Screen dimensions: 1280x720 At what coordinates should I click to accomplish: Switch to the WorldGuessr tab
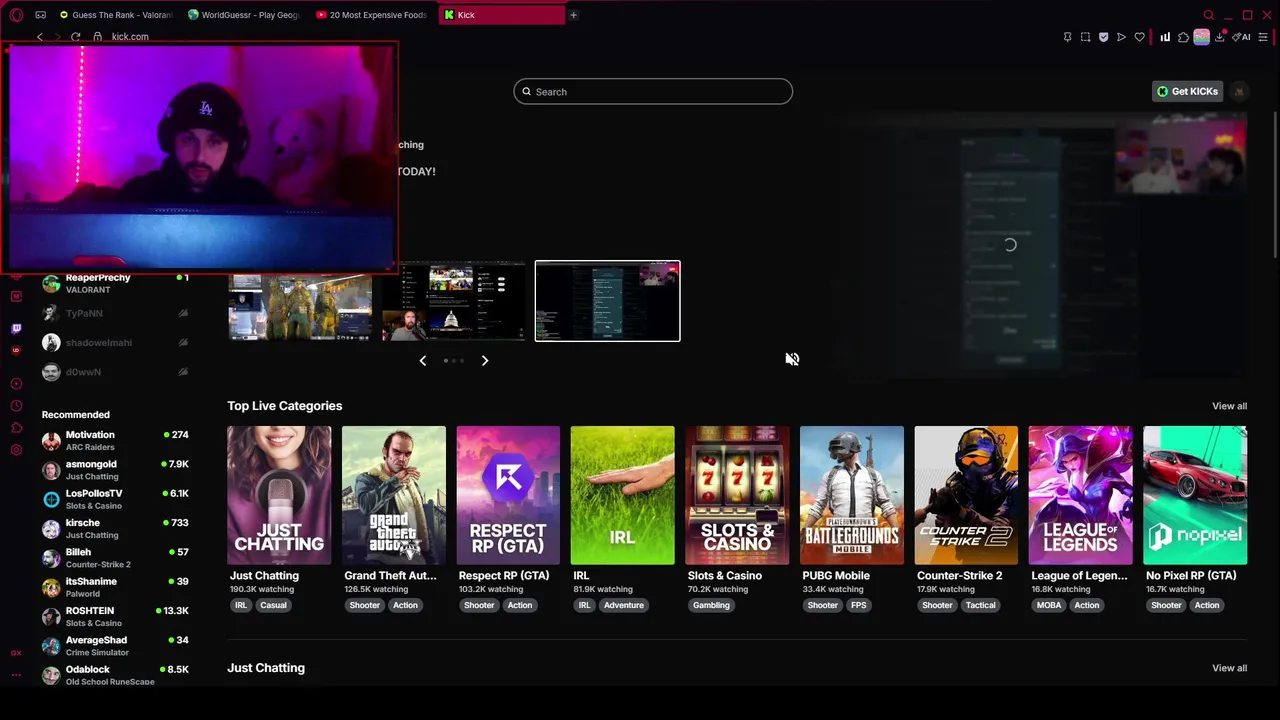[x=243, y=15]
